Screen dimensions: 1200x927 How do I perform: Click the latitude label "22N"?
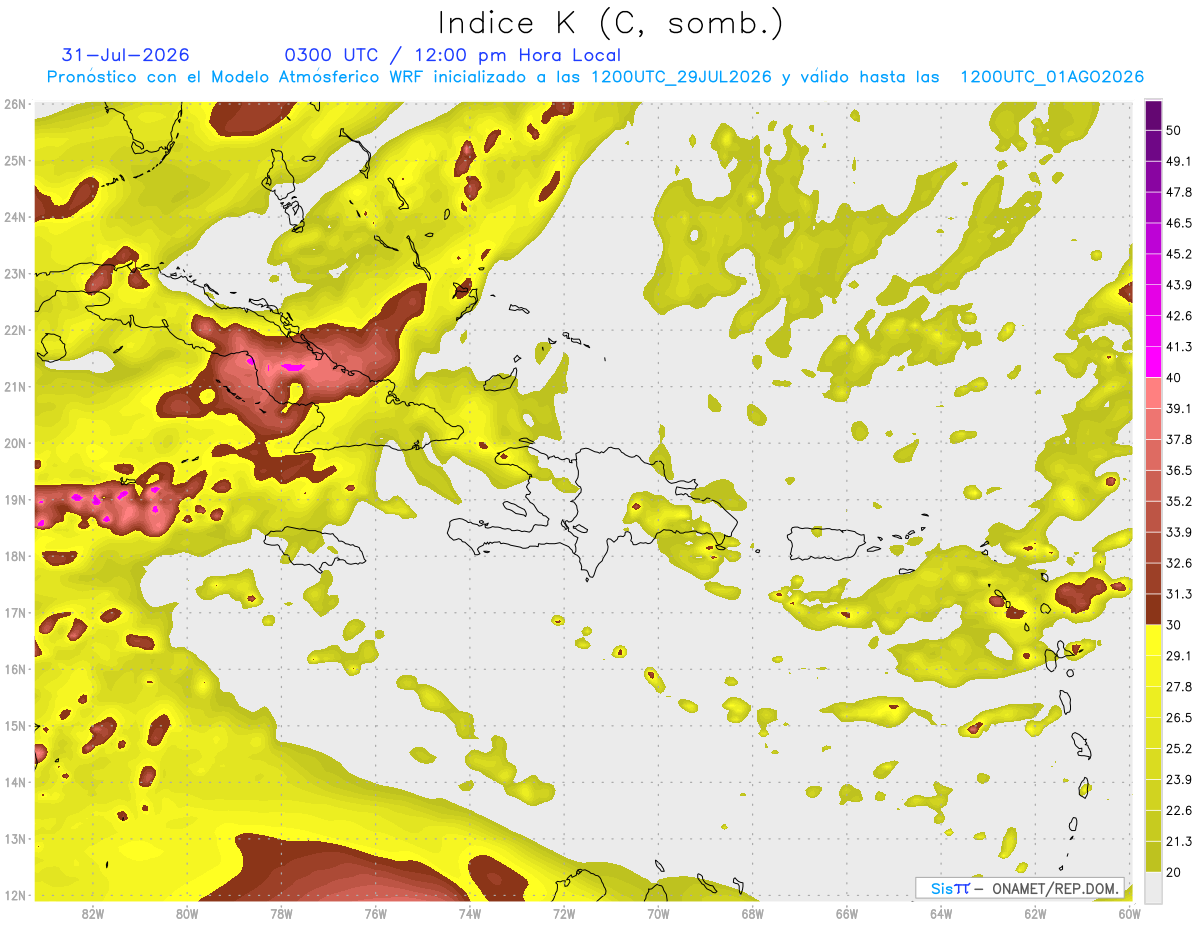[15, 330]
